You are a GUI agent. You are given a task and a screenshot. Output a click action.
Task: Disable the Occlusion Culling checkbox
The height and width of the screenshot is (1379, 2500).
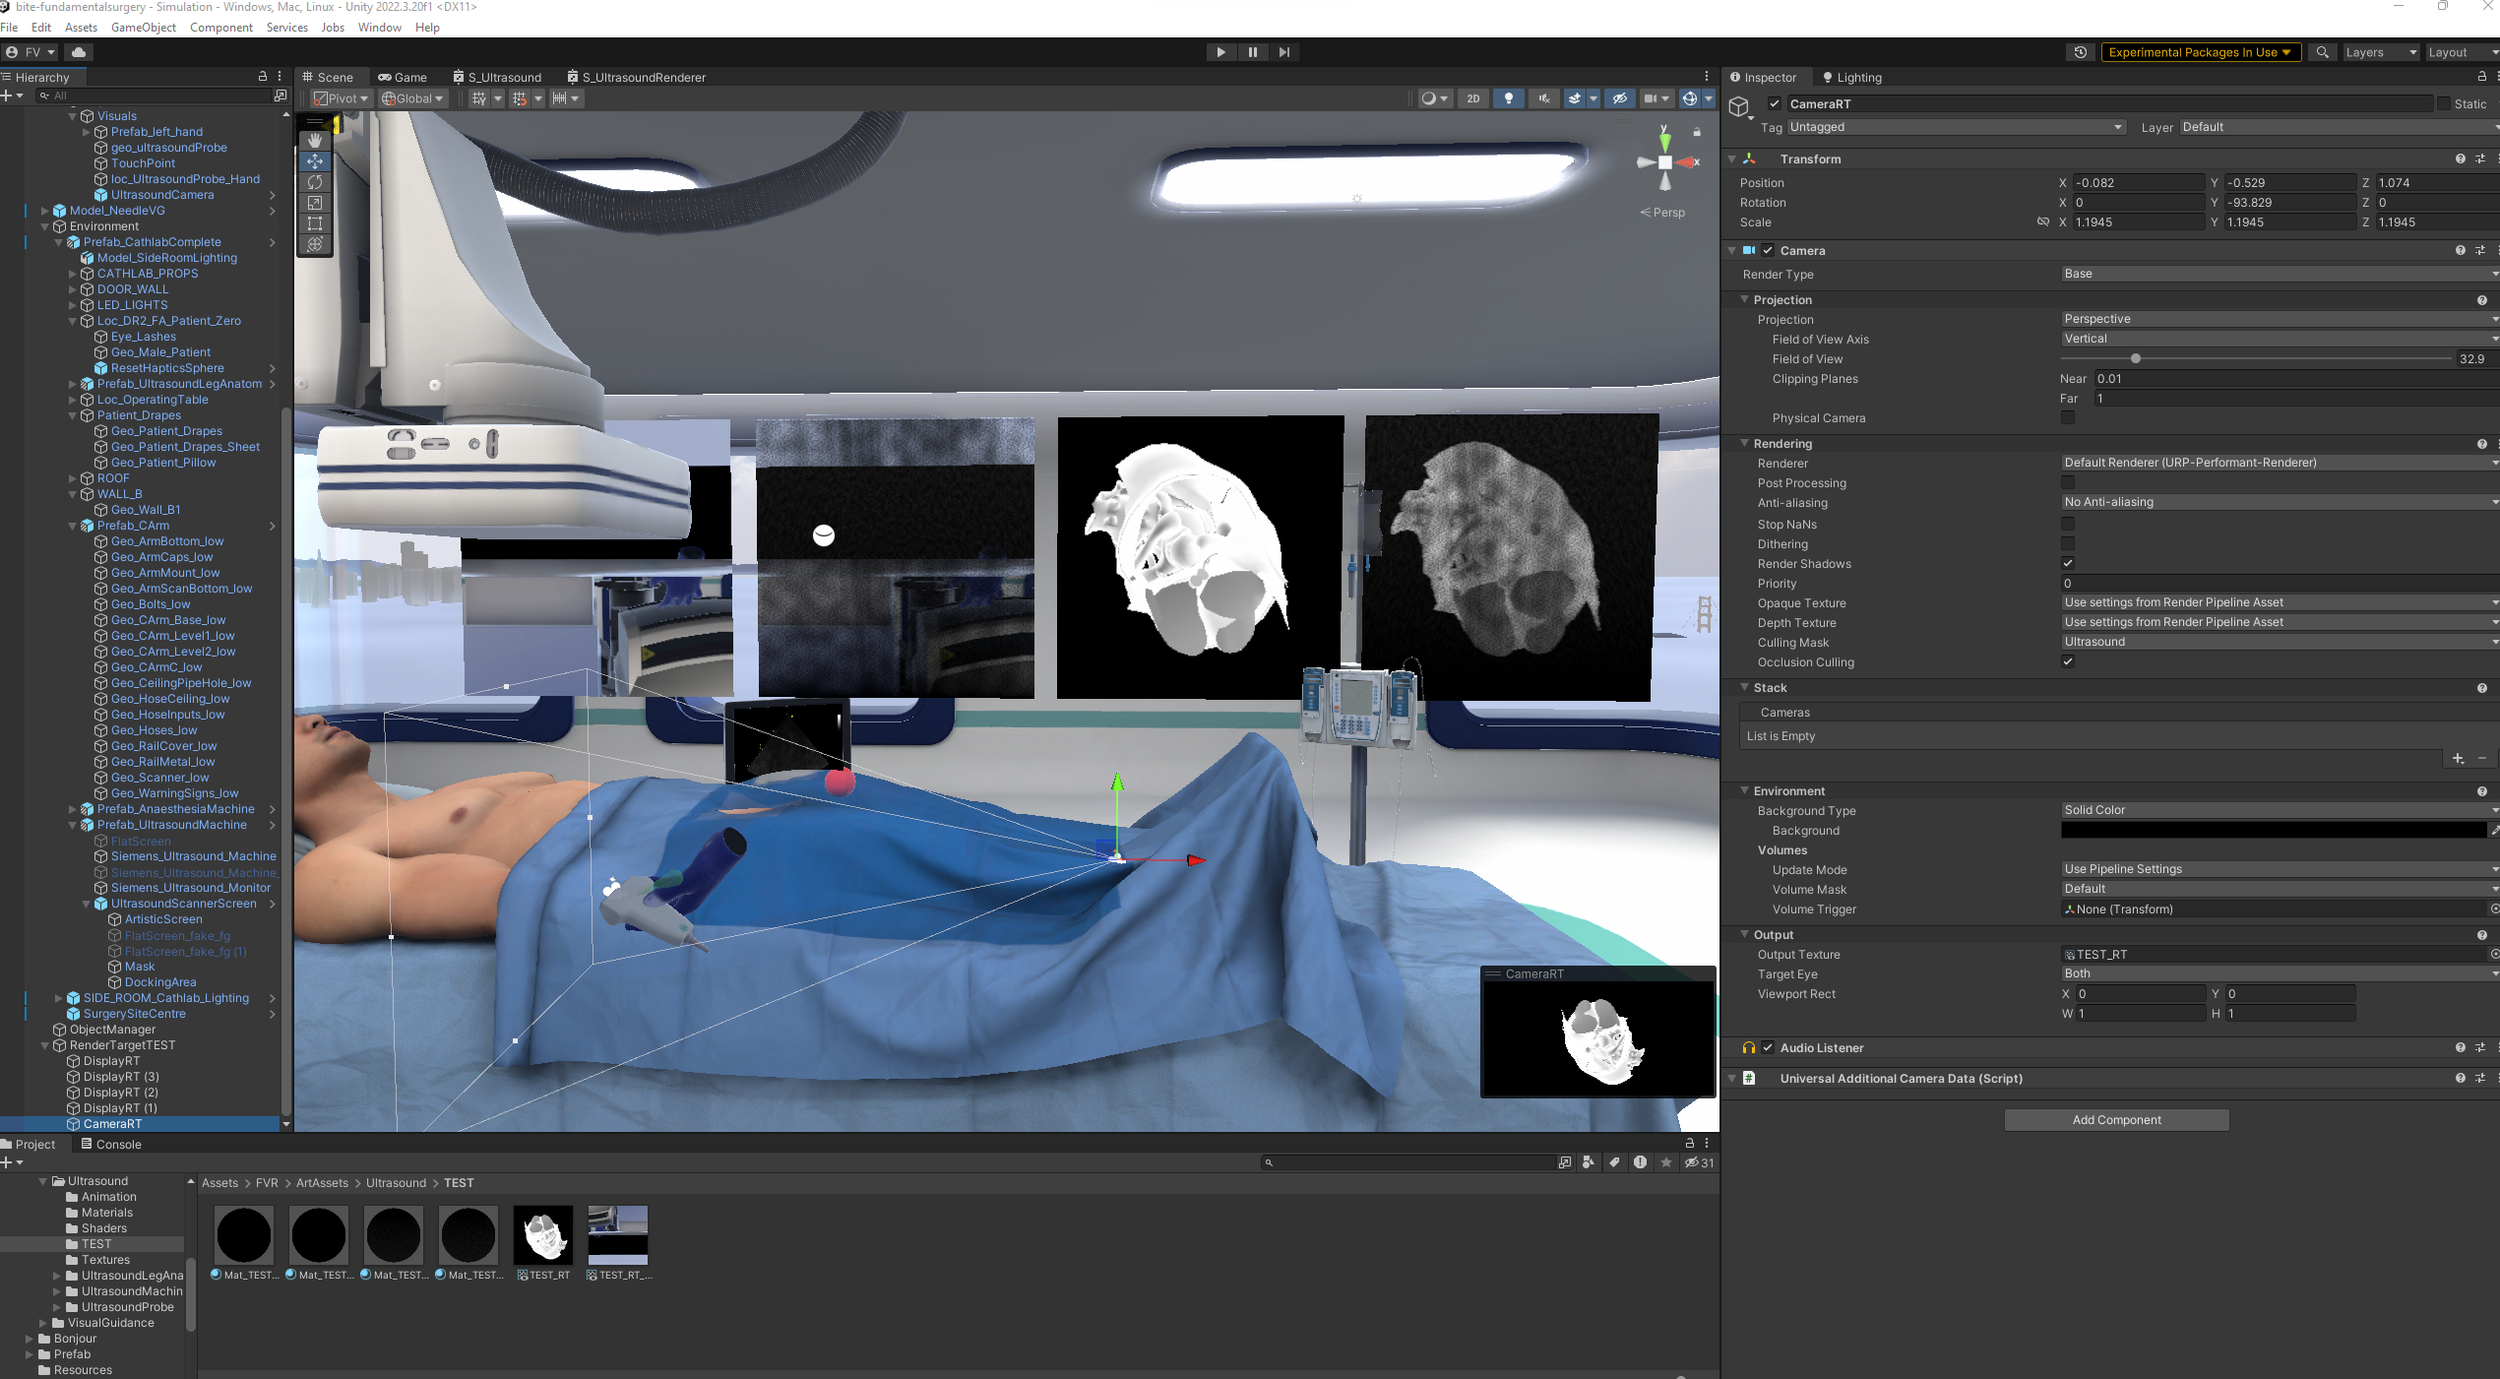pos(2067,662)
